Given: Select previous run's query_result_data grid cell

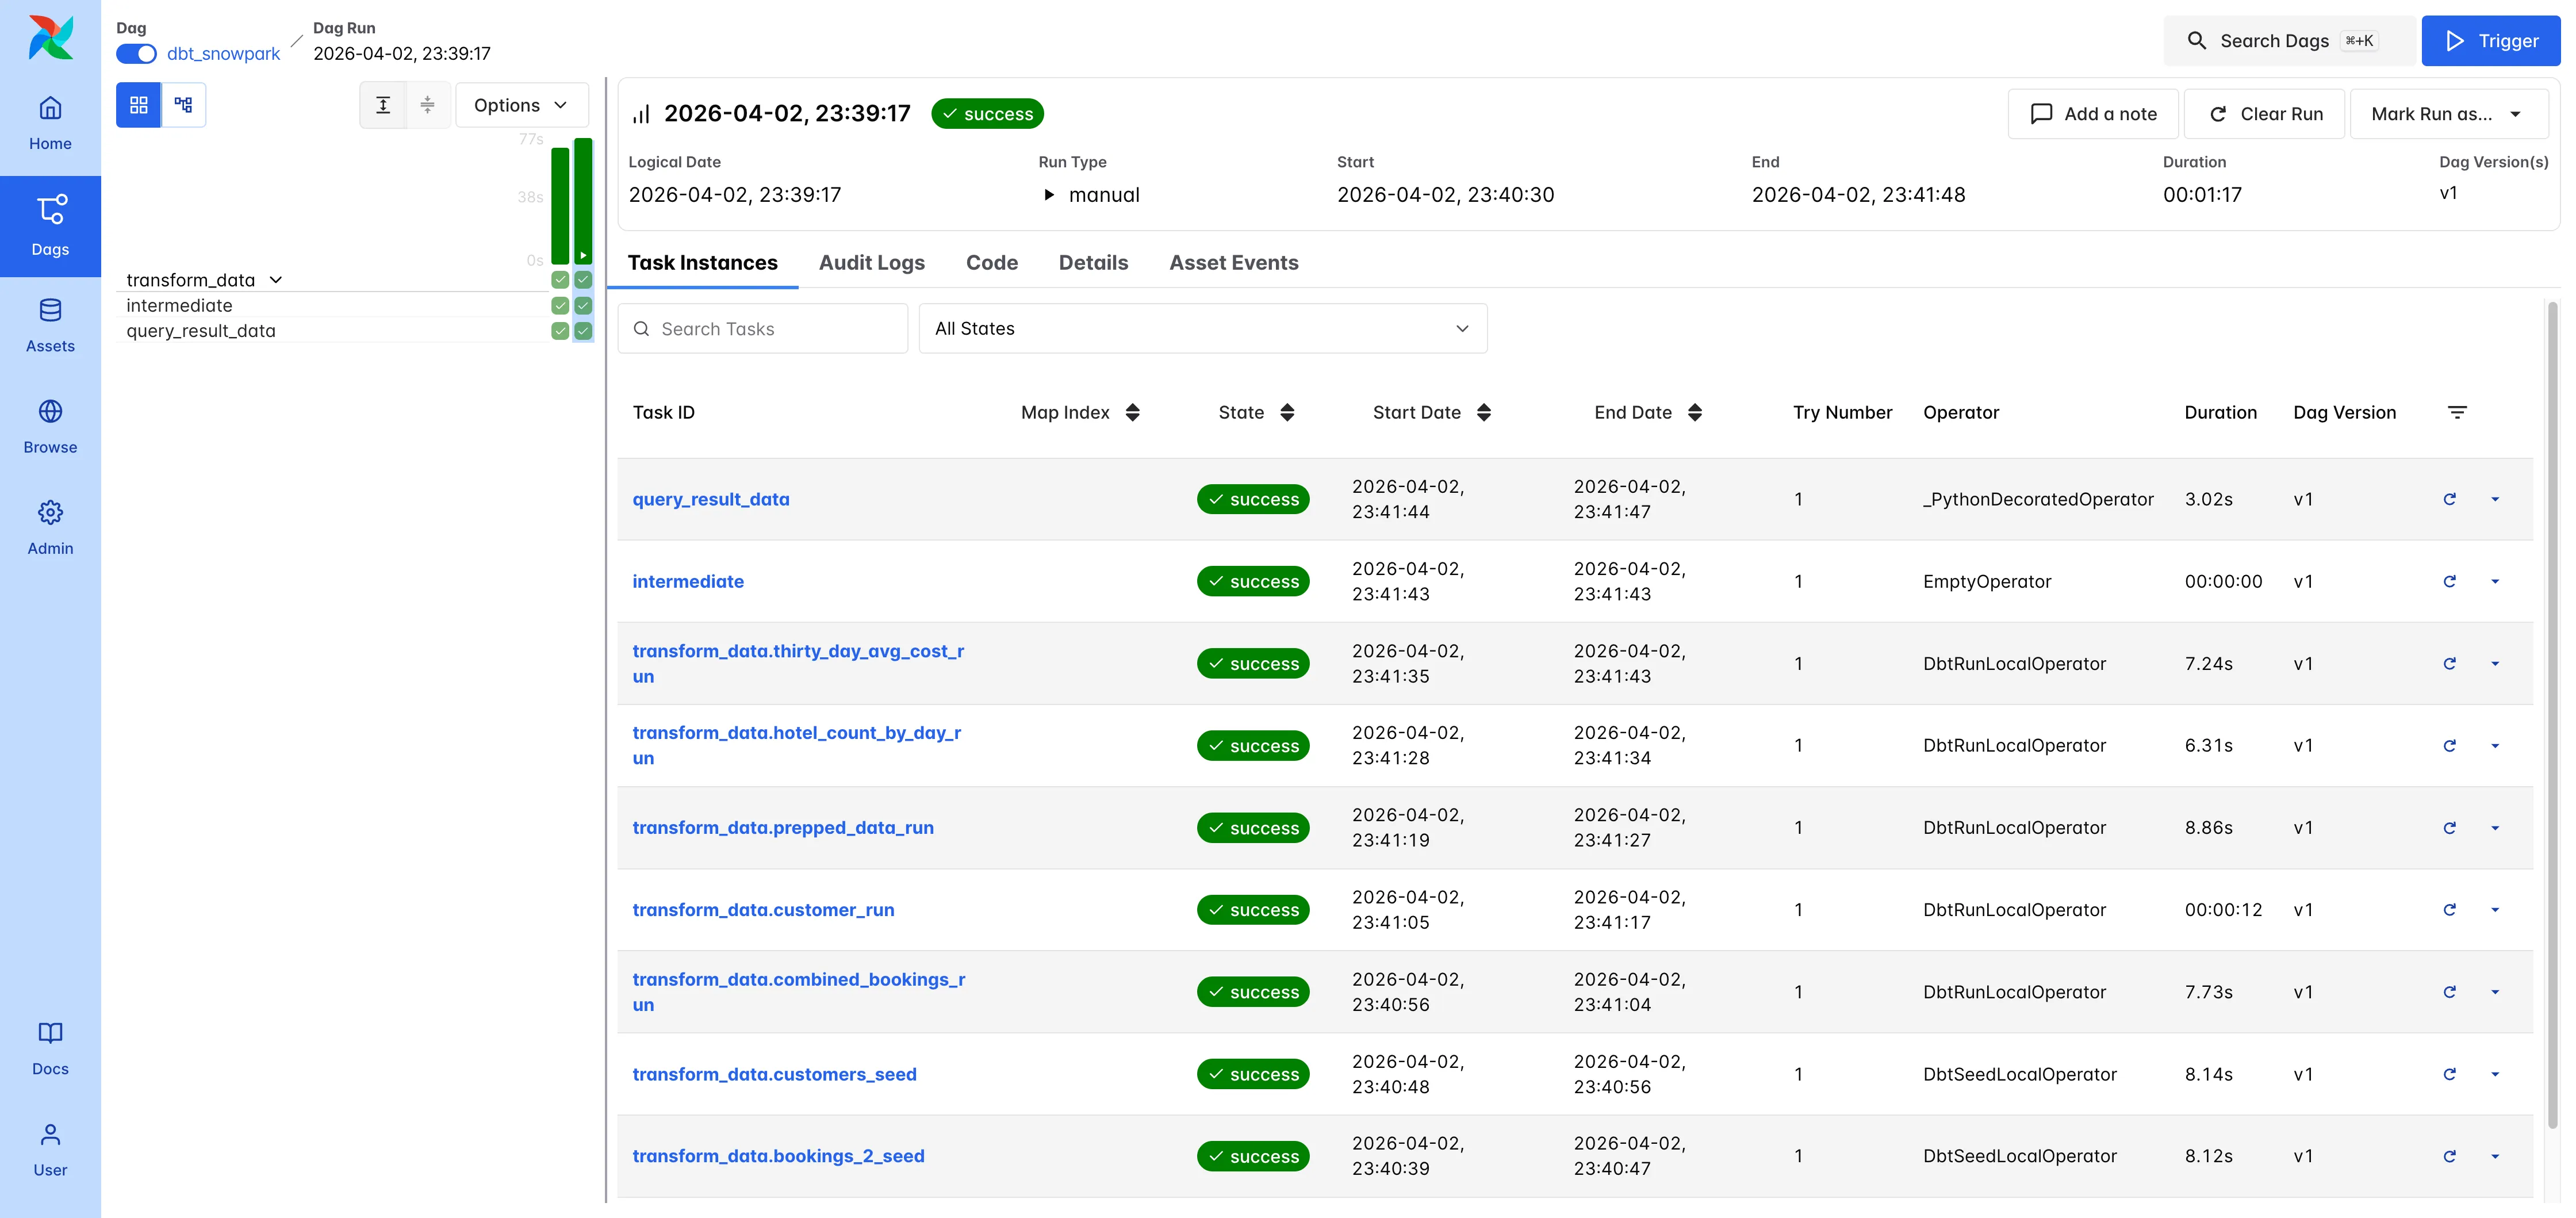Looking at the screenshot, I should click(x=560, y=331).
